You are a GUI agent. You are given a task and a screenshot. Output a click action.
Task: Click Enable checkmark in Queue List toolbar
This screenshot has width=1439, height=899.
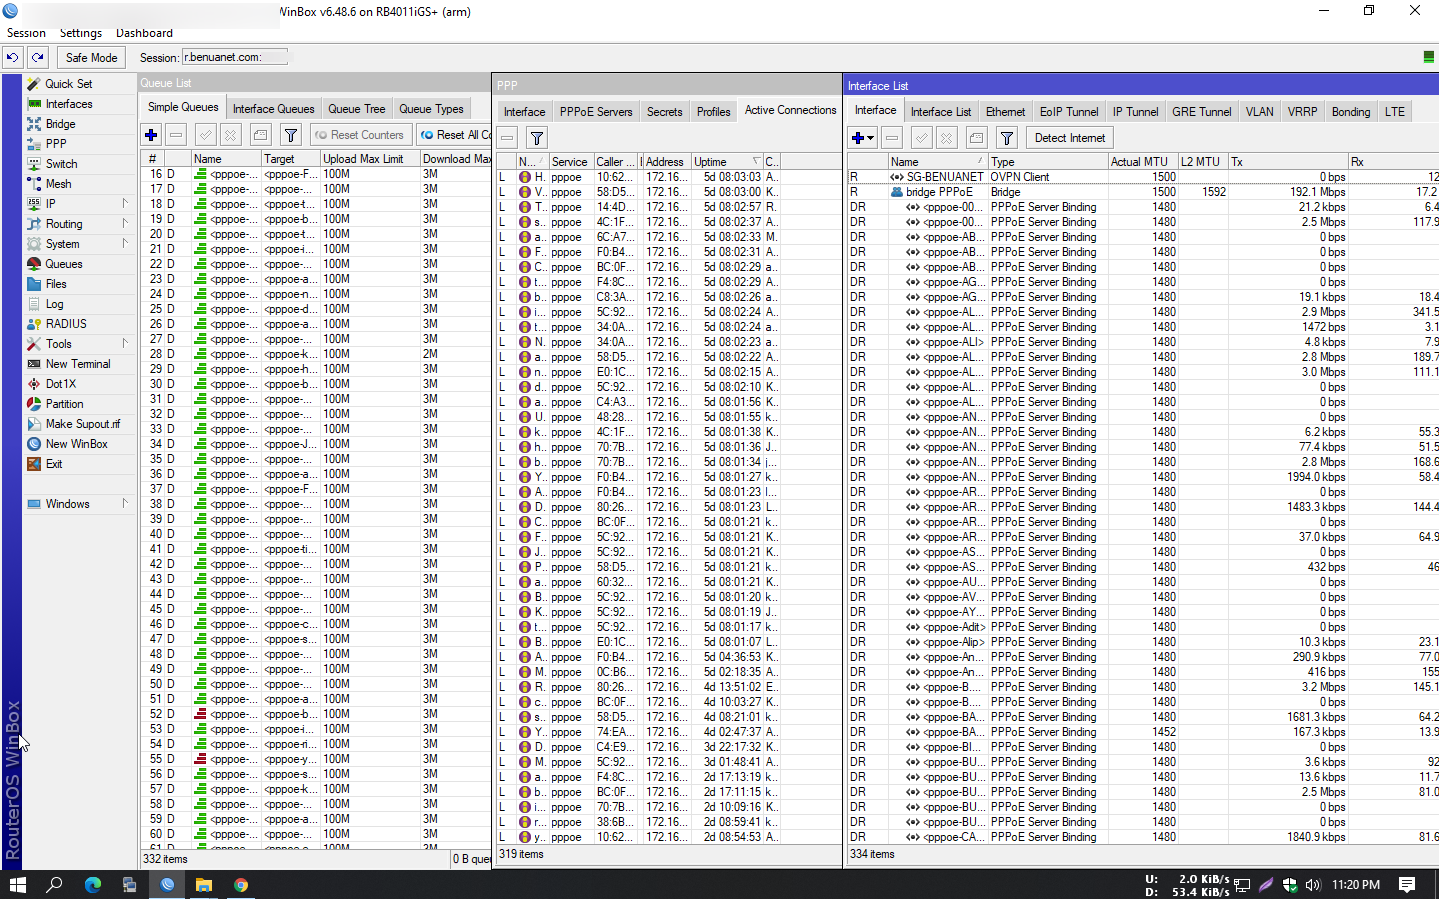click(x=205, y=135)
